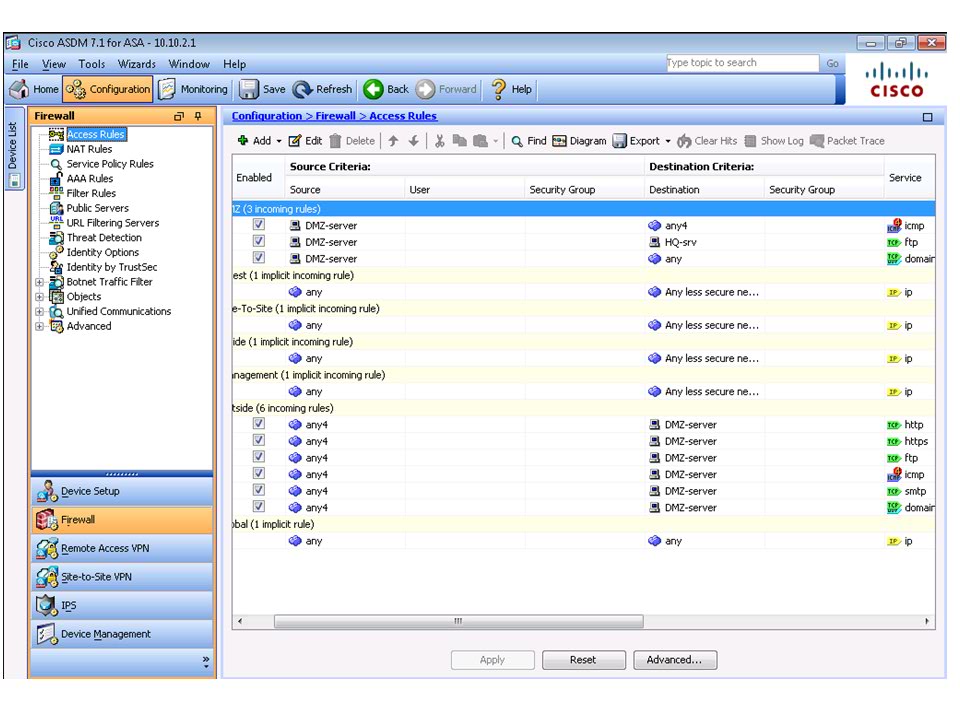Toggle checkbox for DMZ-server to HQ-srv ftp rule

pyautogui.click(x=259, y=242)
